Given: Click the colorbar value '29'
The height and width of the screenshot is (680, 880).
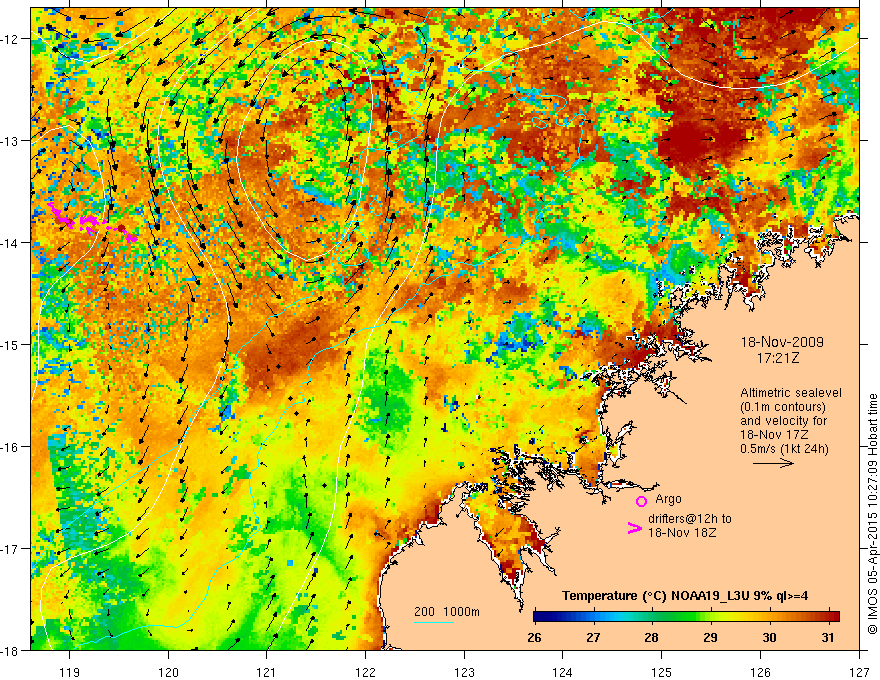Looking at the screenshot, I should pos(710,638).
